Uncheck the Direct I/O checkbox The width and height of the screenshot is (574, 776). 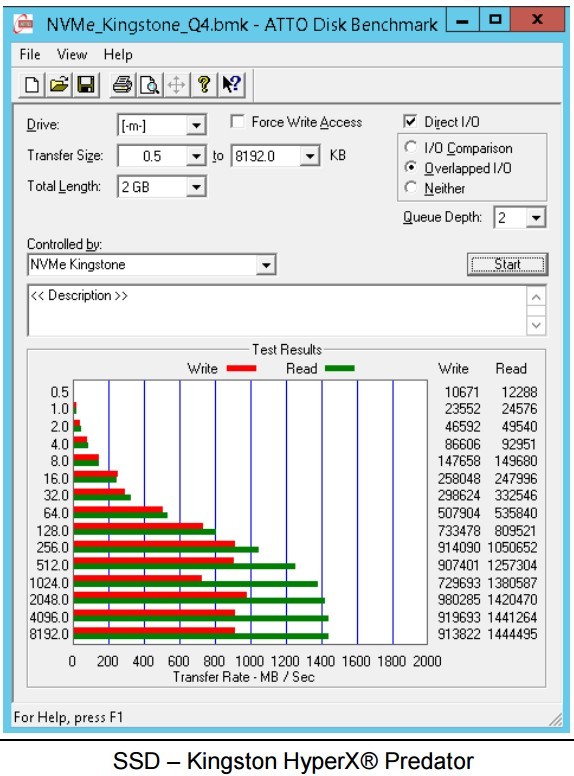[410, 122]
